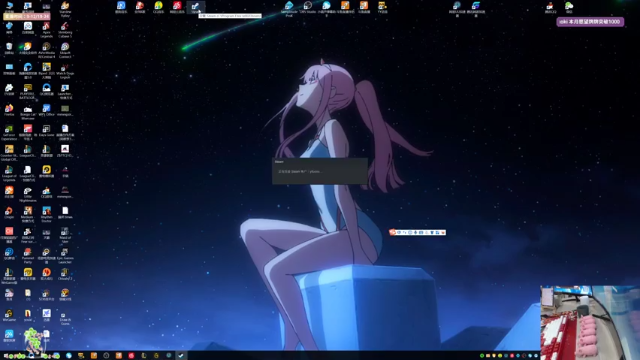Open the active Steam taskbar button
Viewport: 640px width, 360px height.
tap(181, 356)
